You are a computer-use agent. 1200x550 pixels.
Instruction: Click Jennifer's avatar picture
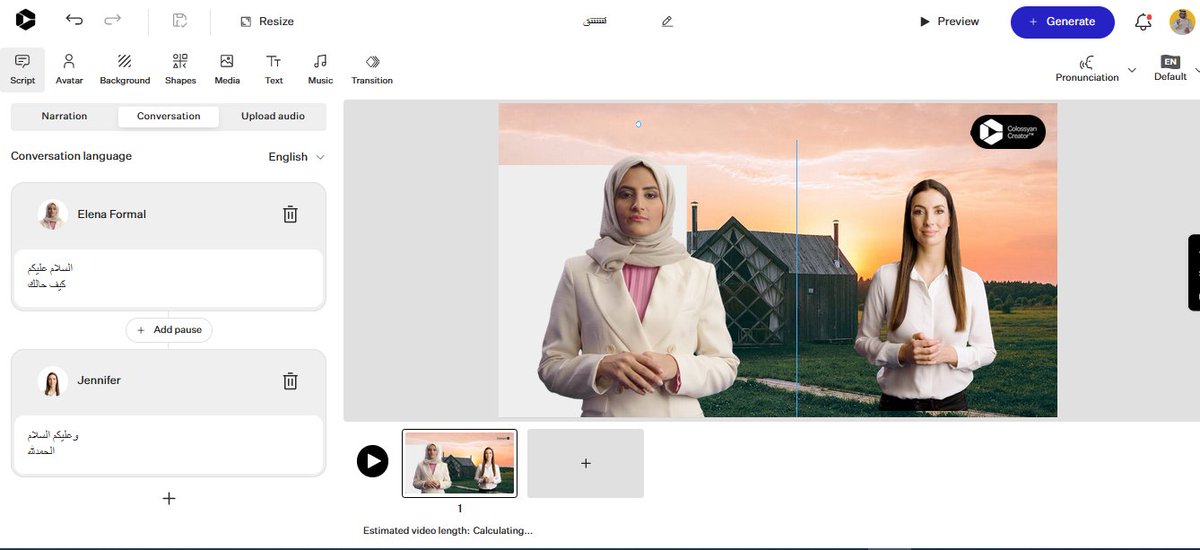tap(52, 380)
